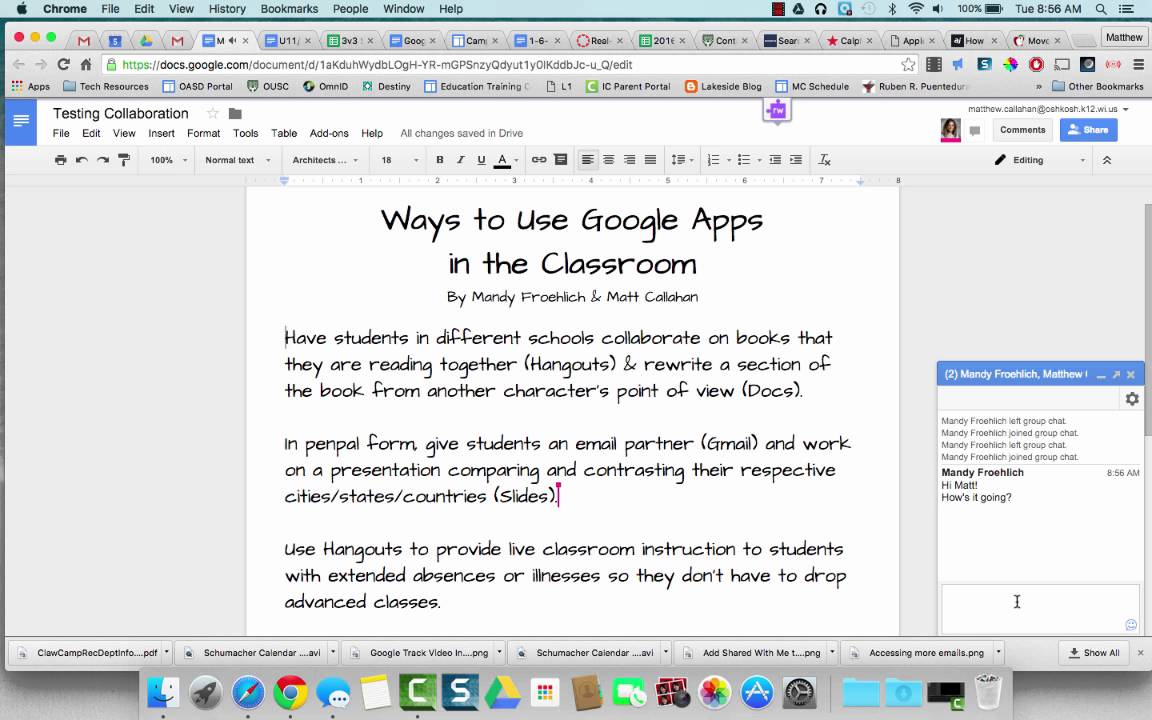The height and width of the screenshot is (720, 1152).
Task: Open the text color picker
Action: pyautogui.click(x=505, y=160)
